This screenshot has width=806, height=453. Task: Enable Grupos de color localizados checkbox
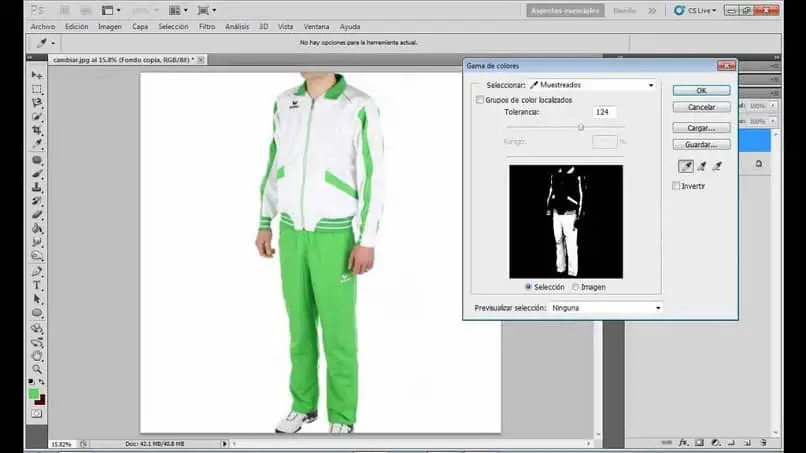coord(479,100)
